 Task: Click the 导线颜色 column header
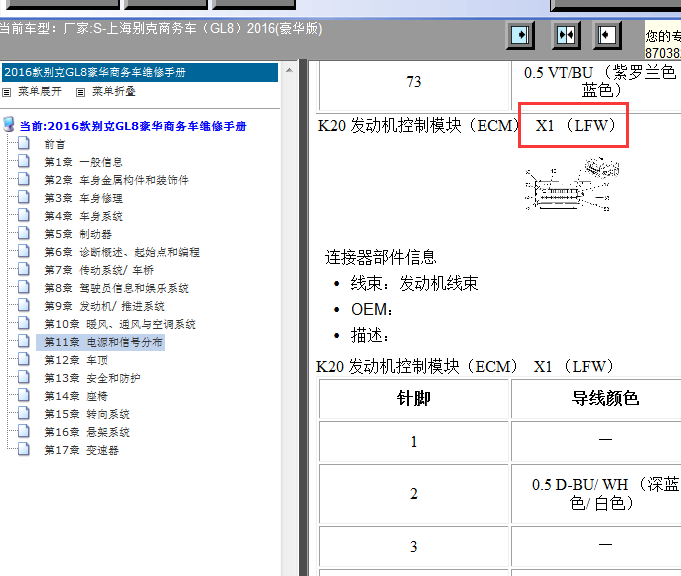click(x=605, y=398)
